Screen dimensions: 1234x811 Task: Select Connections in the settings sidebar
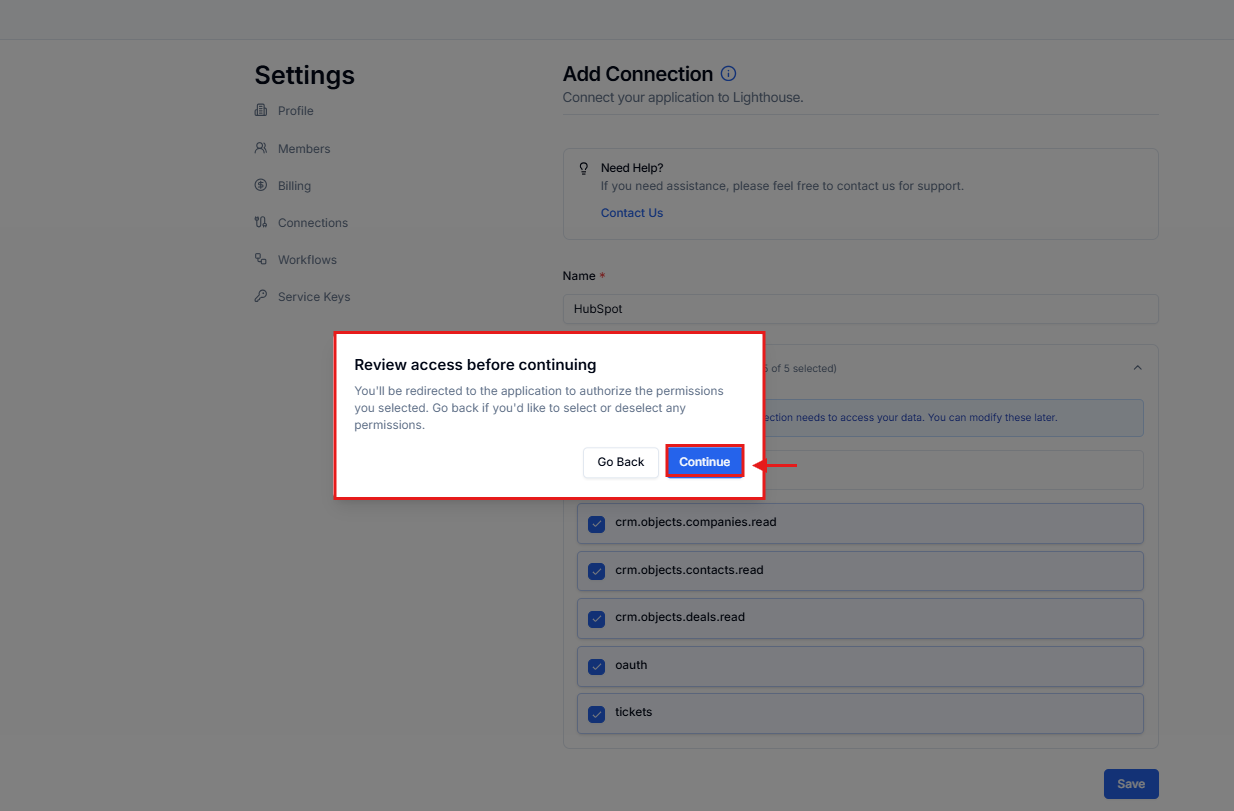tap(313, 223)
